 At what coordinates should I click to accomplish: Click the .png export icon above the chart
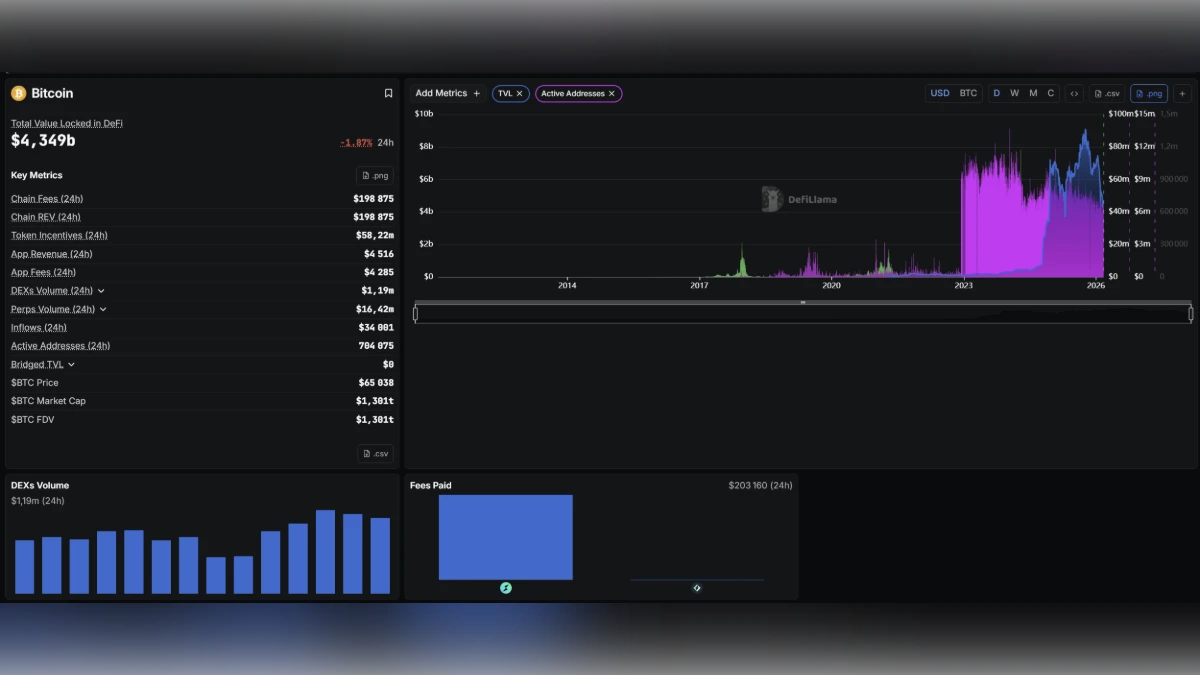pos(1148,93)
